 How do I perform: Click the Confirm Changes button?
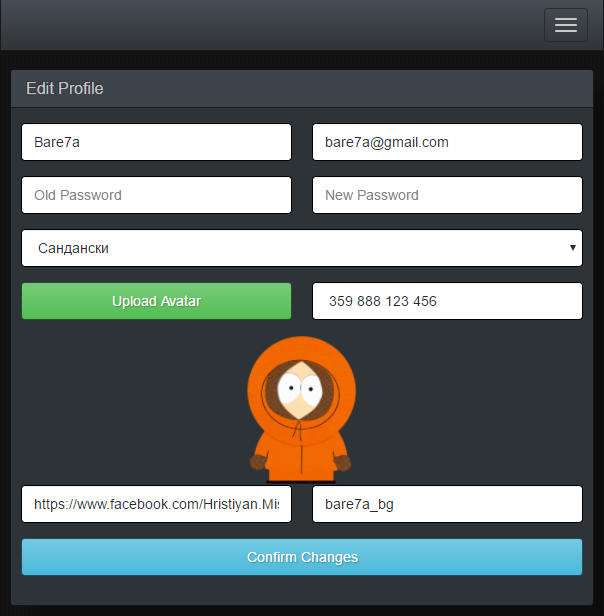[302, 557]
